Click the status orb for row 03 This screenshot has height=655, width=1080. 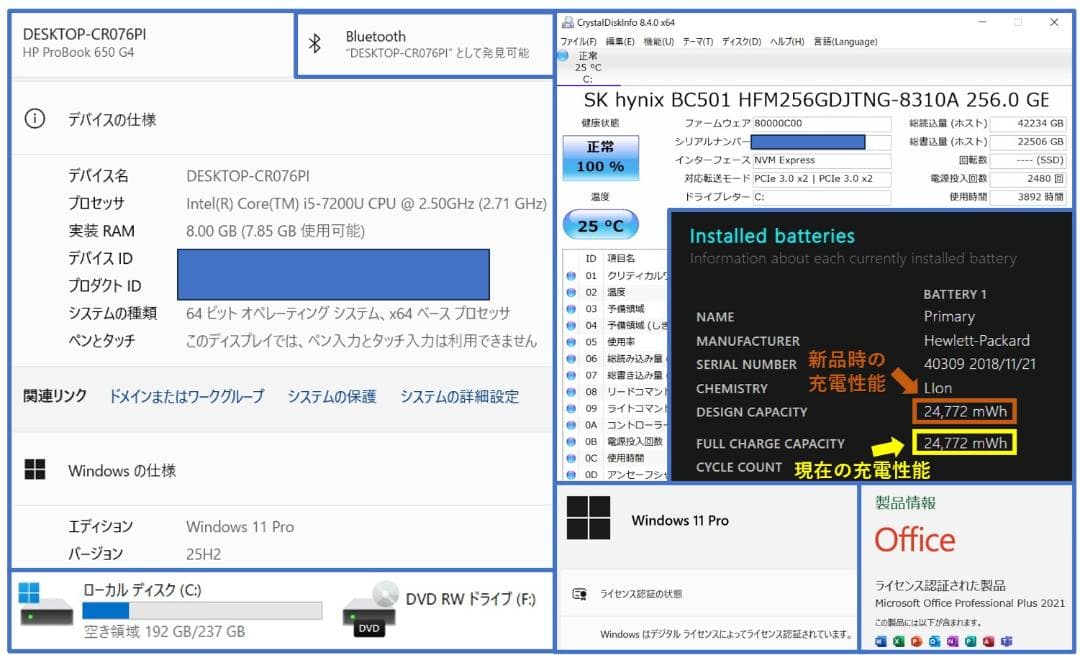(x=571, y=309)
